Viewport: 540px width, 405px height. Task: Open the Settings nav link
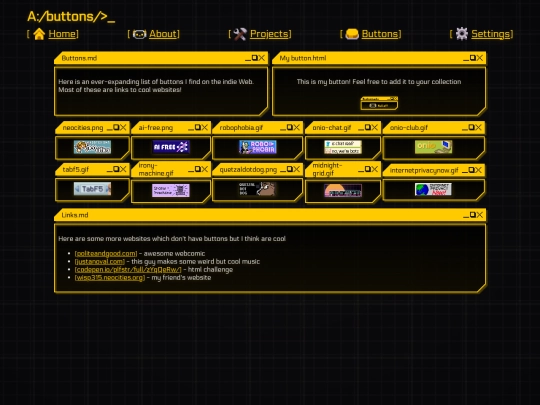point(490,34)
